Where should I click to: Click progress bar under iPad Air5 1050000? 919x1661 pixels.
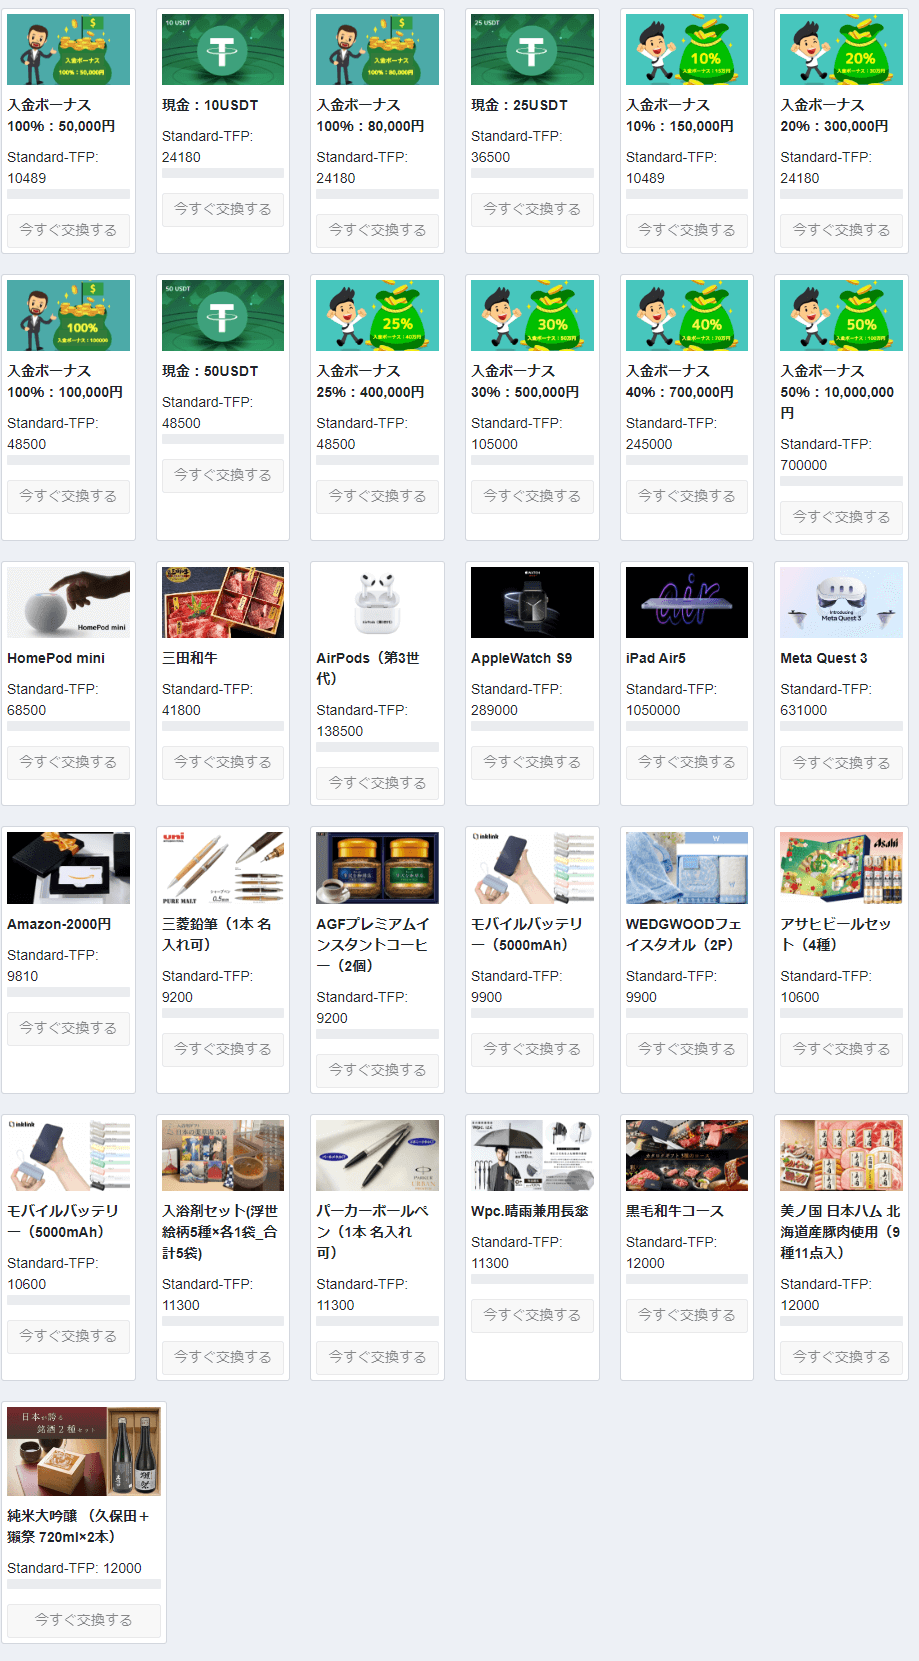point(687,726)
